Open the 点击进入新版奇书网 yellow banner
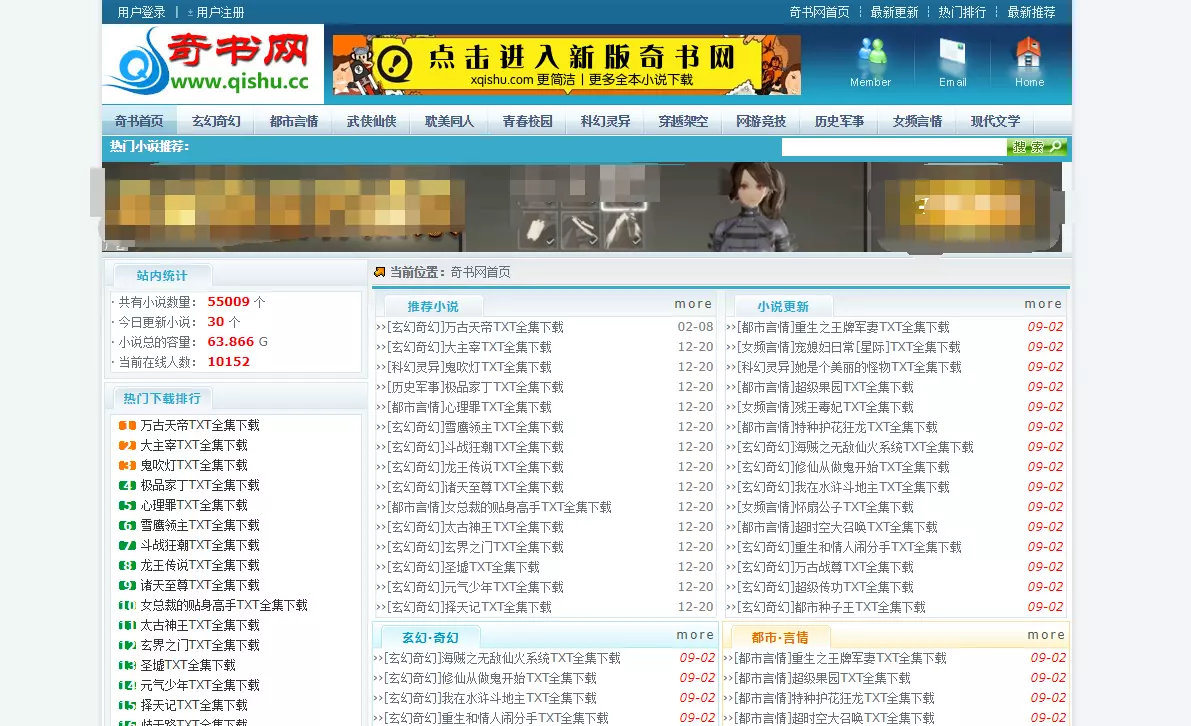The width and height of the screenshot is (1191, 726). pos(567,65)
